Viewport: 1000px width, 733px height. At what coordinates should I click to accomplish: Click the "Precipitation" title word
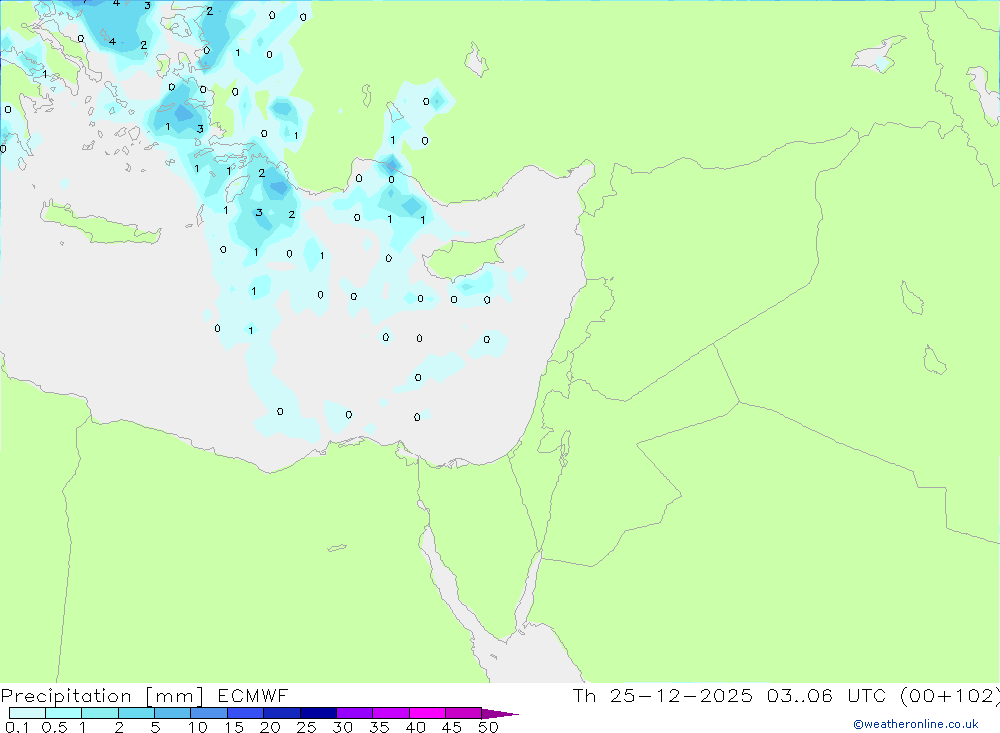pyautogui.click(x=66, y=696)
